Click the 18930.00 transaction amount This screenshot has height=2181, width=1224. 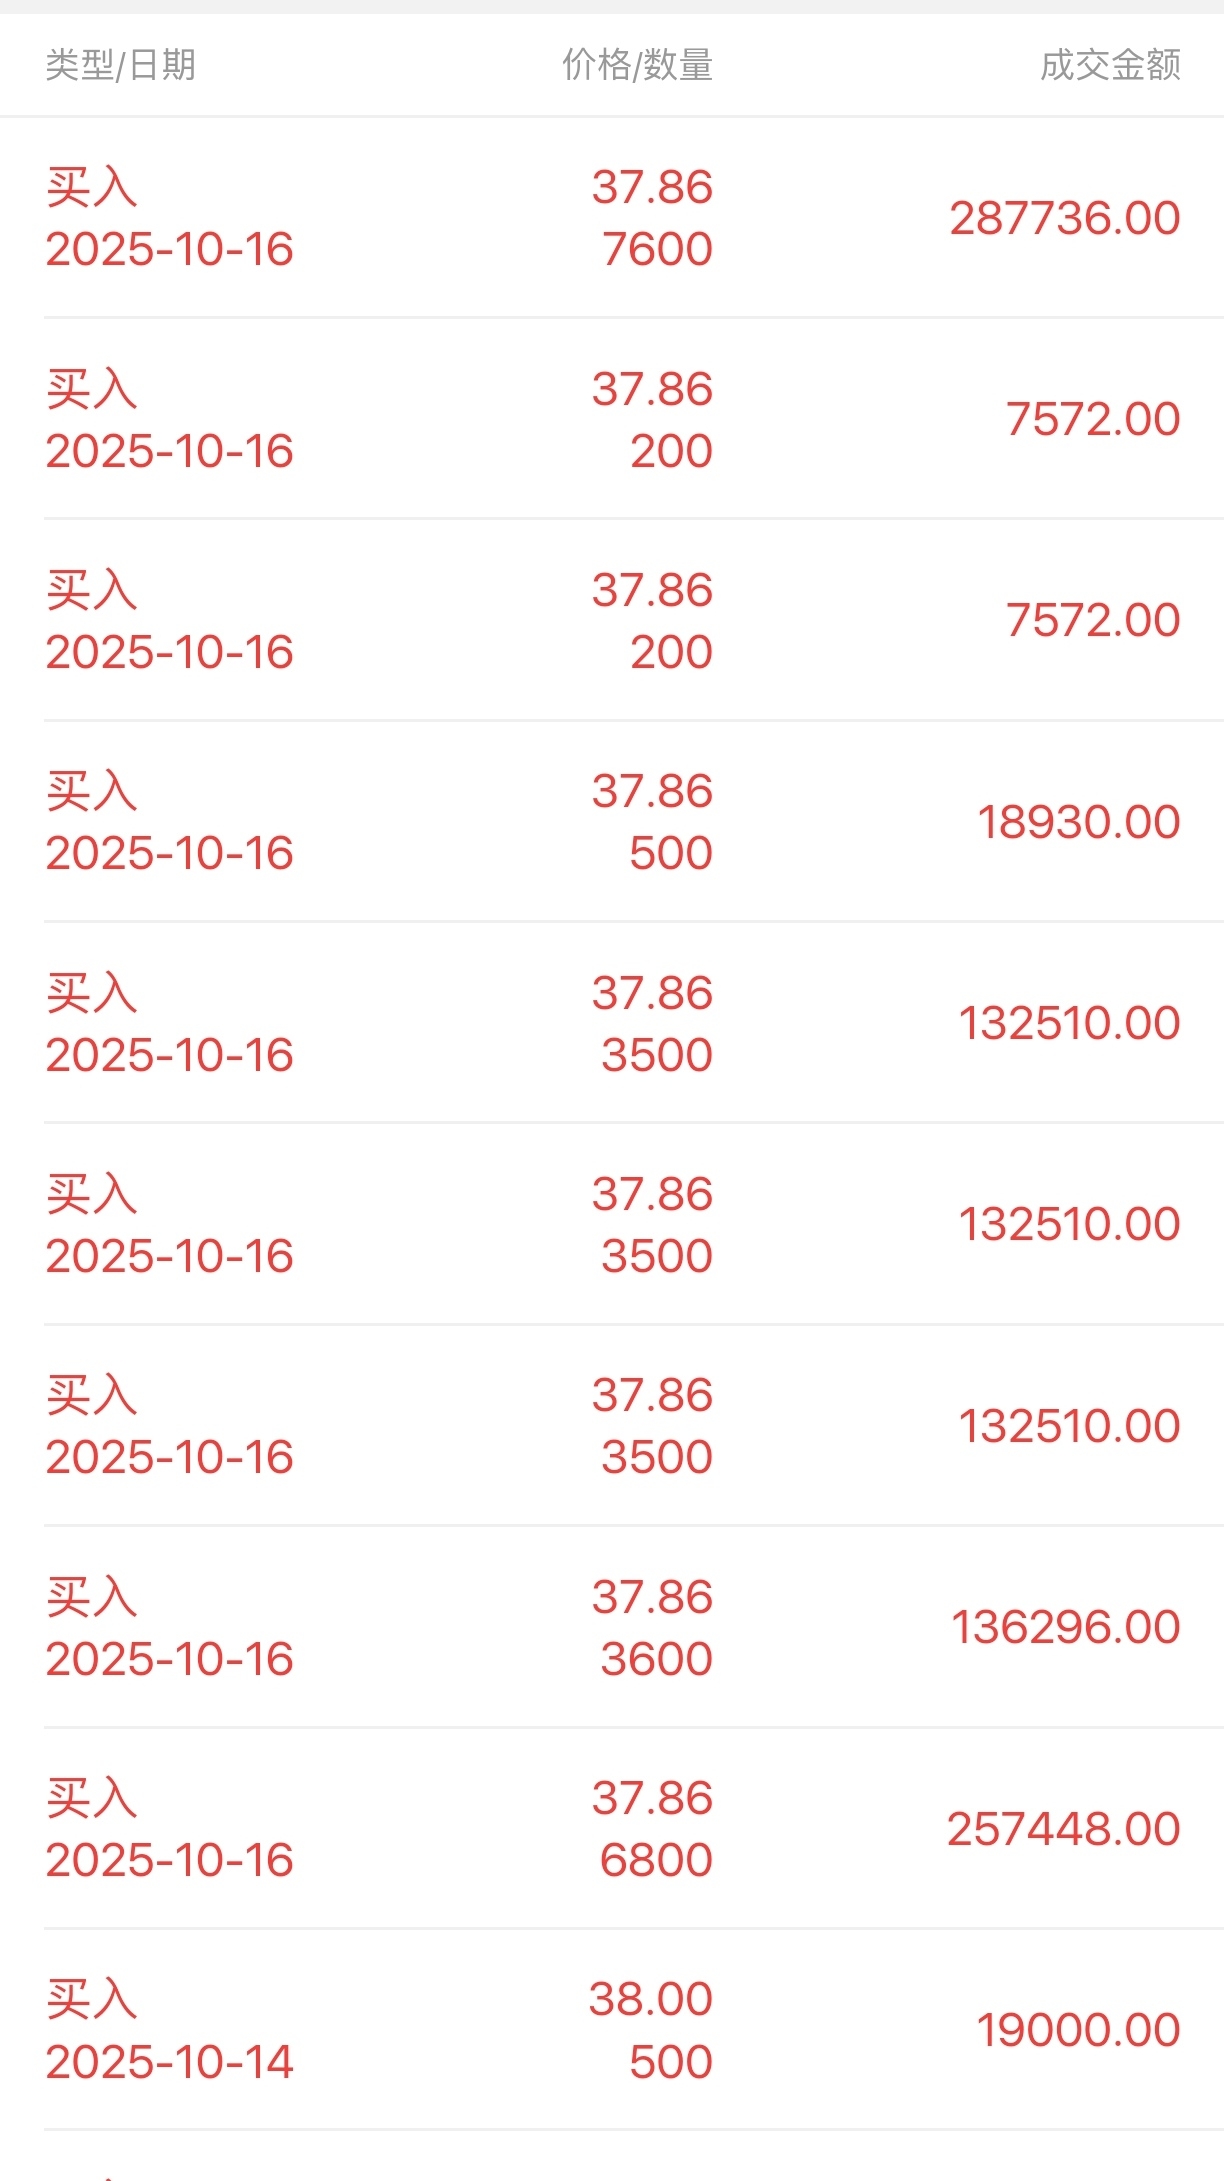[1079, 822]
